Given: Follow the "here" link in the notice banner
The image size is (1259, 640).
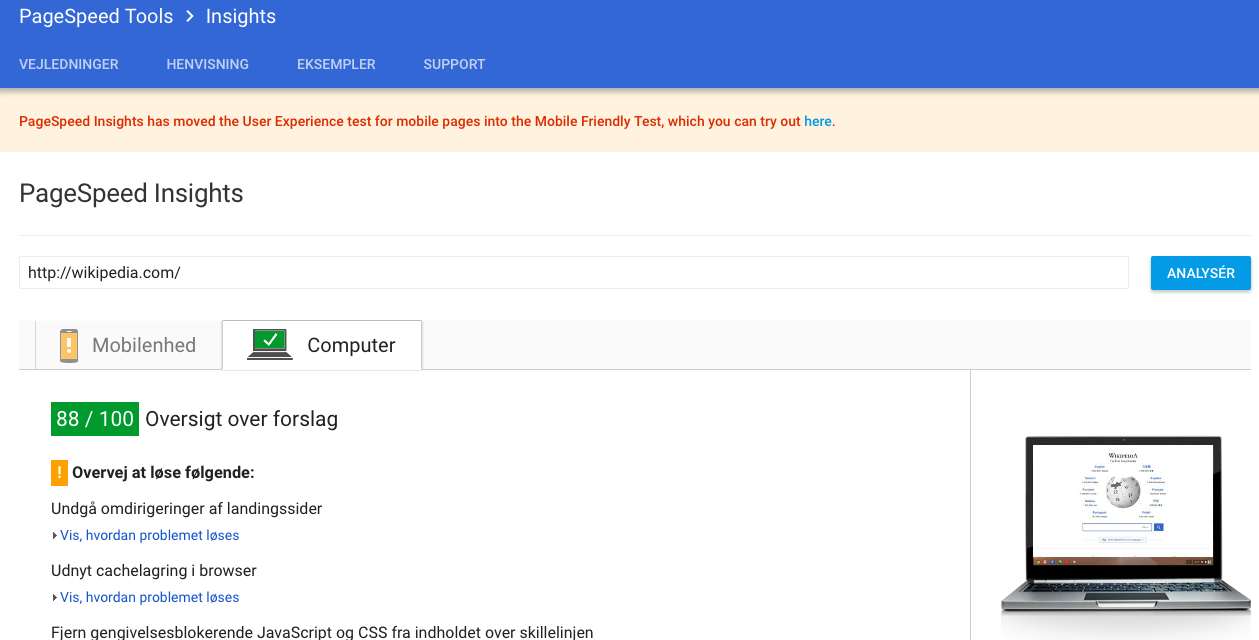Looking at the screenshot, I should click(x=817, y=121).
